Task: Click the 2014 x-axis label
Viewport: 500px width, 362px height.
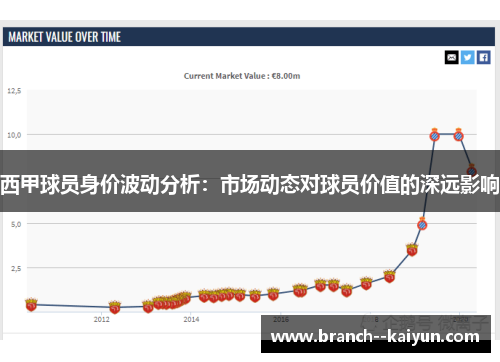Action: [191, 320]
